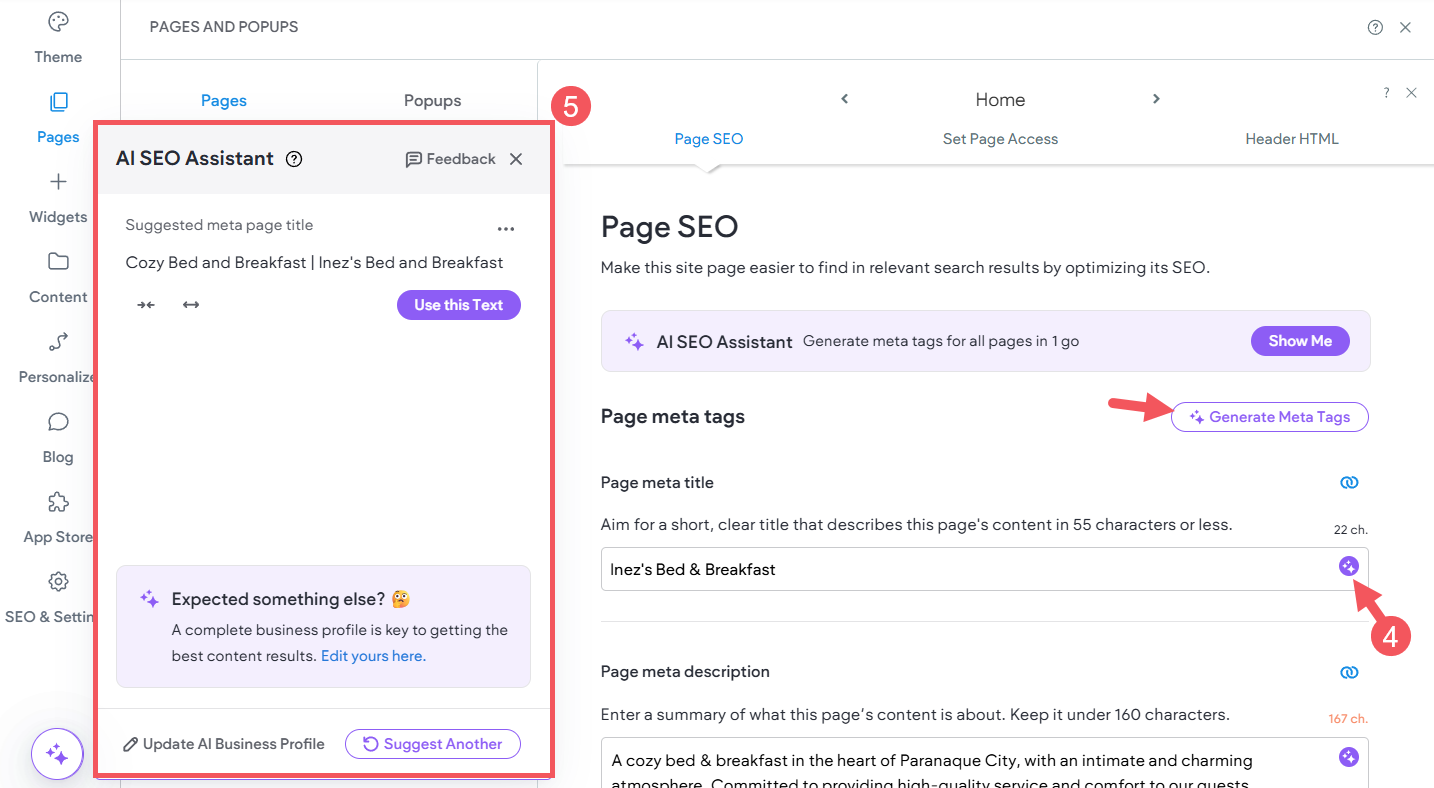The height and width of the screenshot is (788, 1434).
Task: Open the Theme panel in sidebar
Action: click(58, 36)
